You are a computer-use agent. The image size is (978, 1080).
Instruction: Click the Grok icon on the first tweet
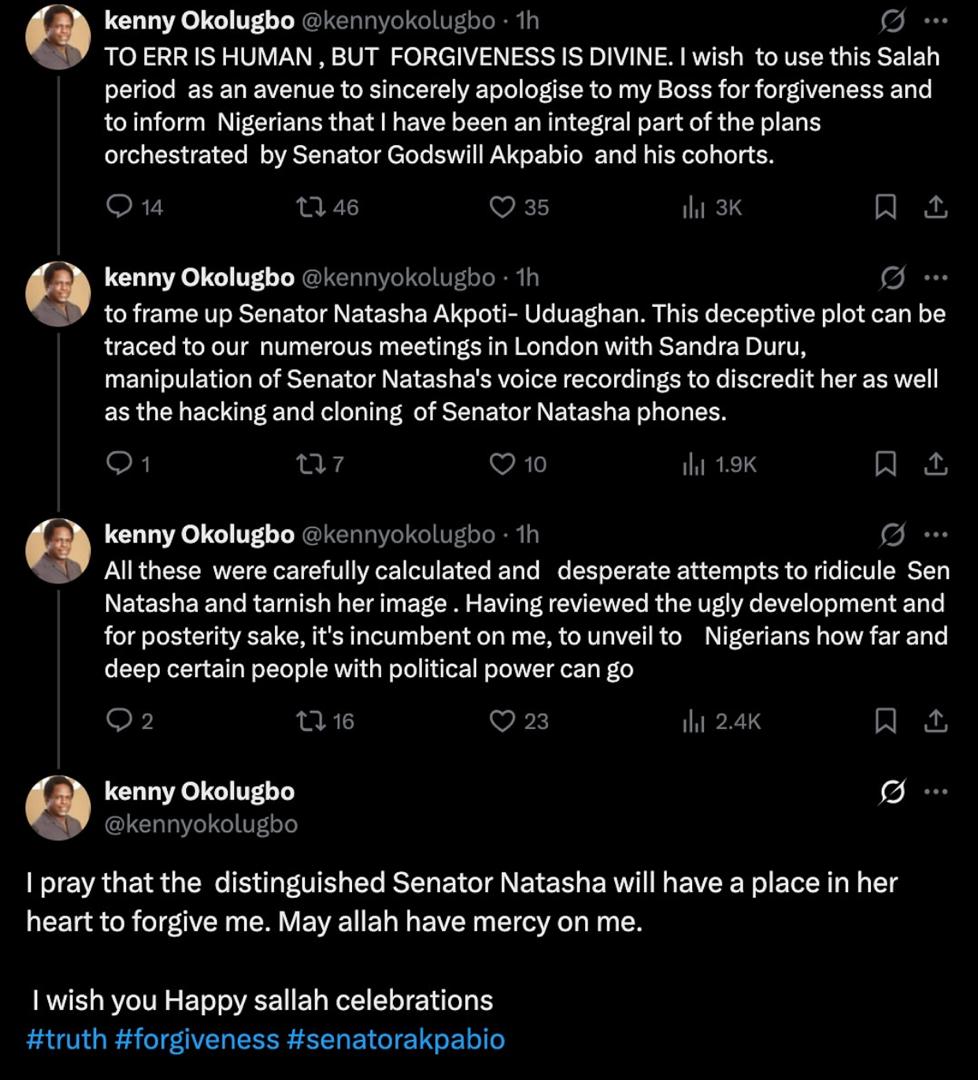click(892, 20)
